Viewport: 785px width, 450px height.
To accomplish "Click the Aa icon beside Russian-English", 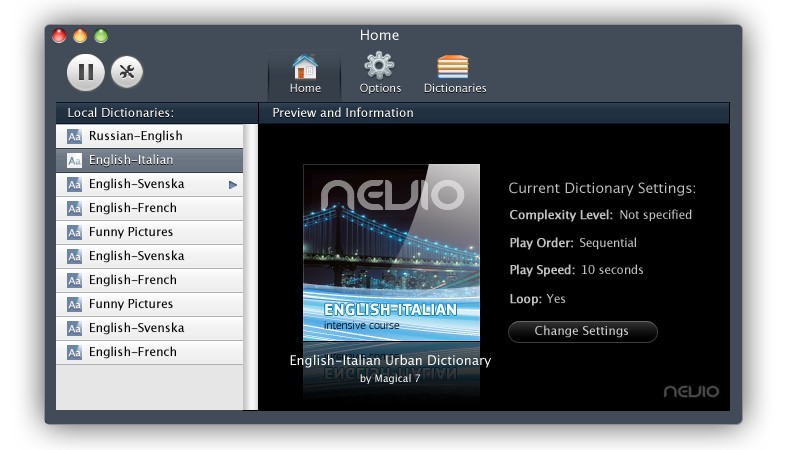I will [74, 136].
